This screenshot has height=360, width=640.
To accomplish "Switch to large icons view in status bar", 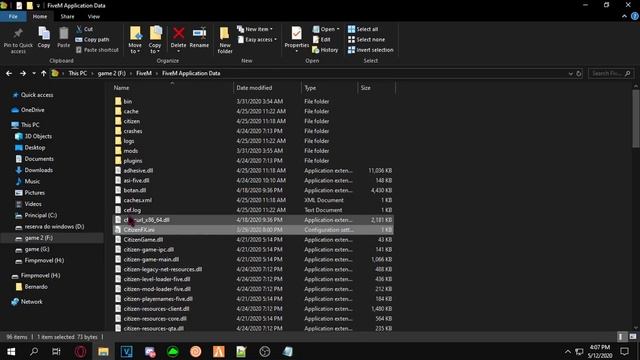I will pos(633,337).
